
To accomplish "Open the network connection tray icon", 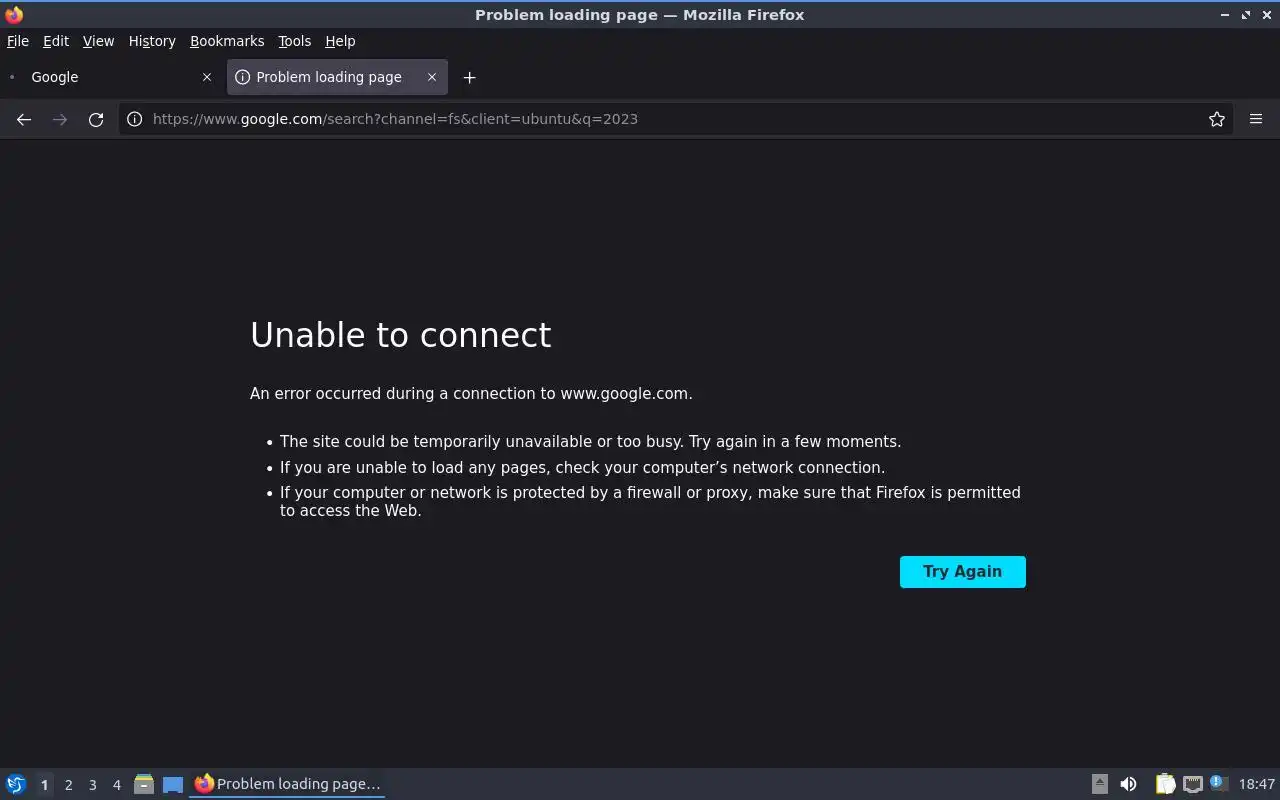I will pos(1192,784).
